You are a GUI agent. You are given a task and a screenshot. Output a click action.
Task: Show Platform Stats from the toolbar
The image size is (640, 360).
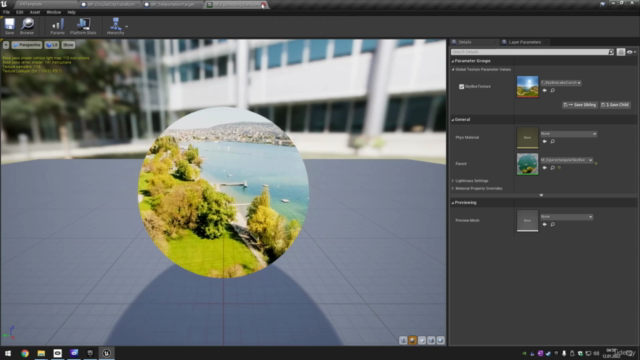83,26
